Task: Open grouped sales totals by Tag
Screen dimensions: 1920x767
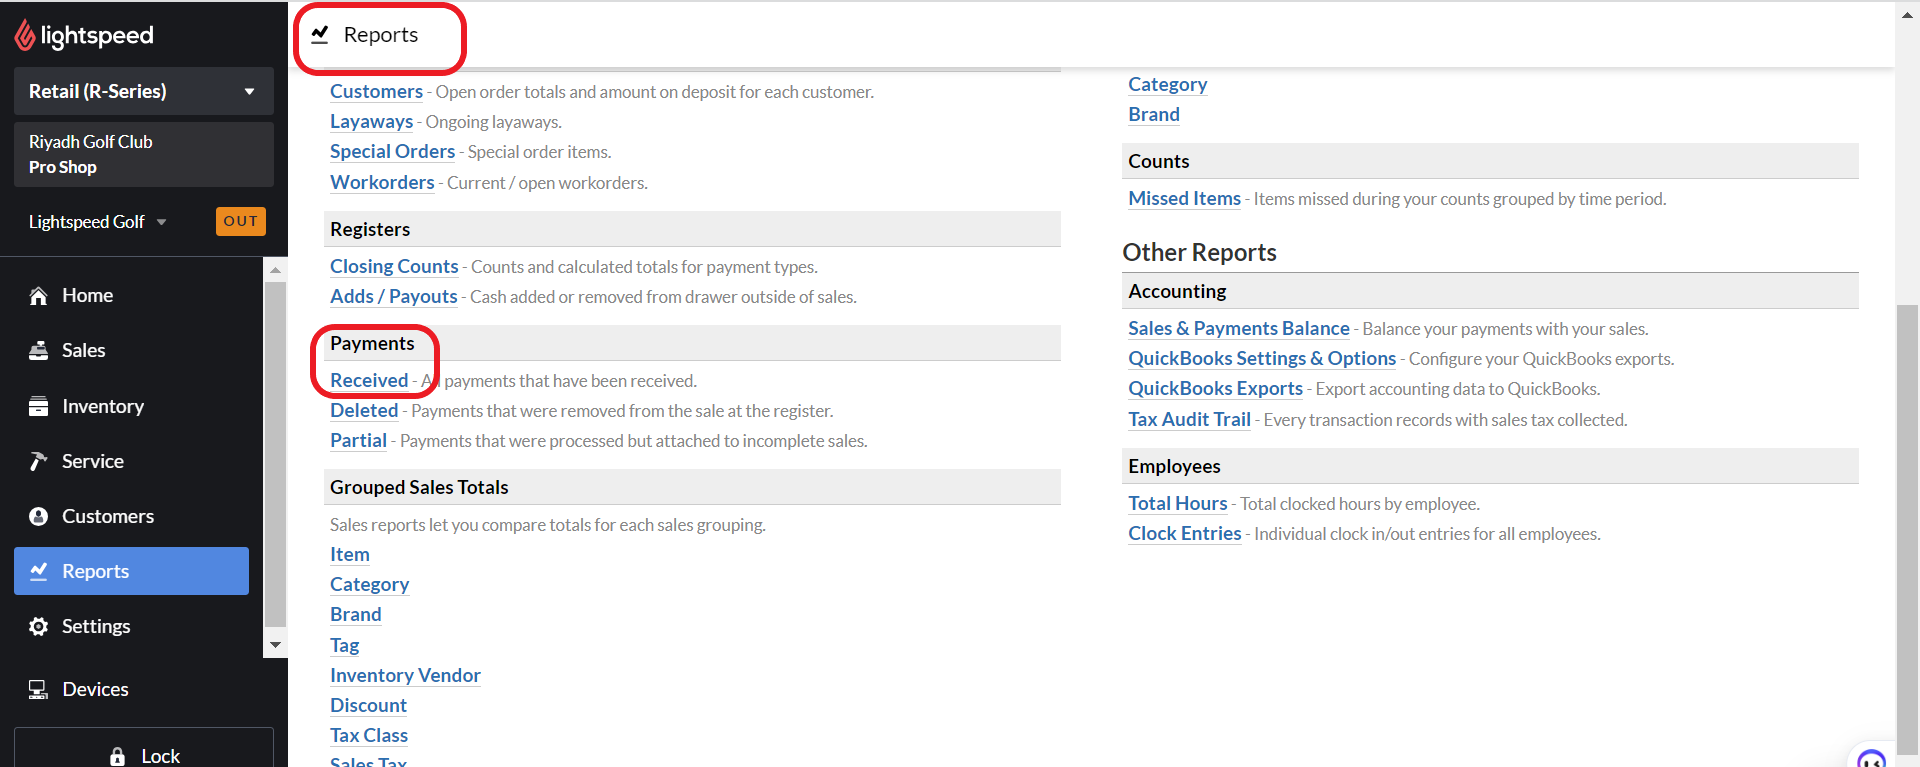Action: (344, 645)
